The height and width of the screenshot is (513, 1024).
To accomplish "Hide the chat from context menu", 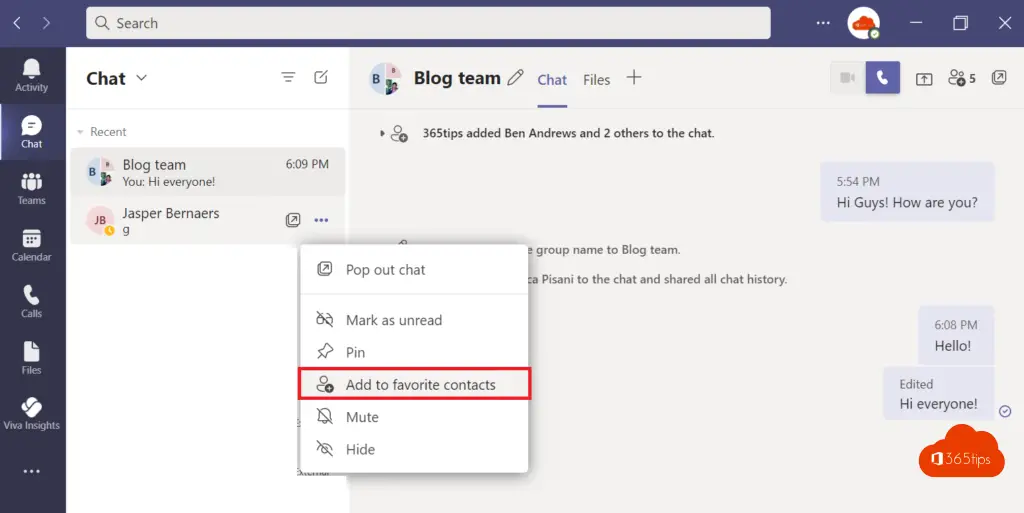I will (x=413, y=449).
